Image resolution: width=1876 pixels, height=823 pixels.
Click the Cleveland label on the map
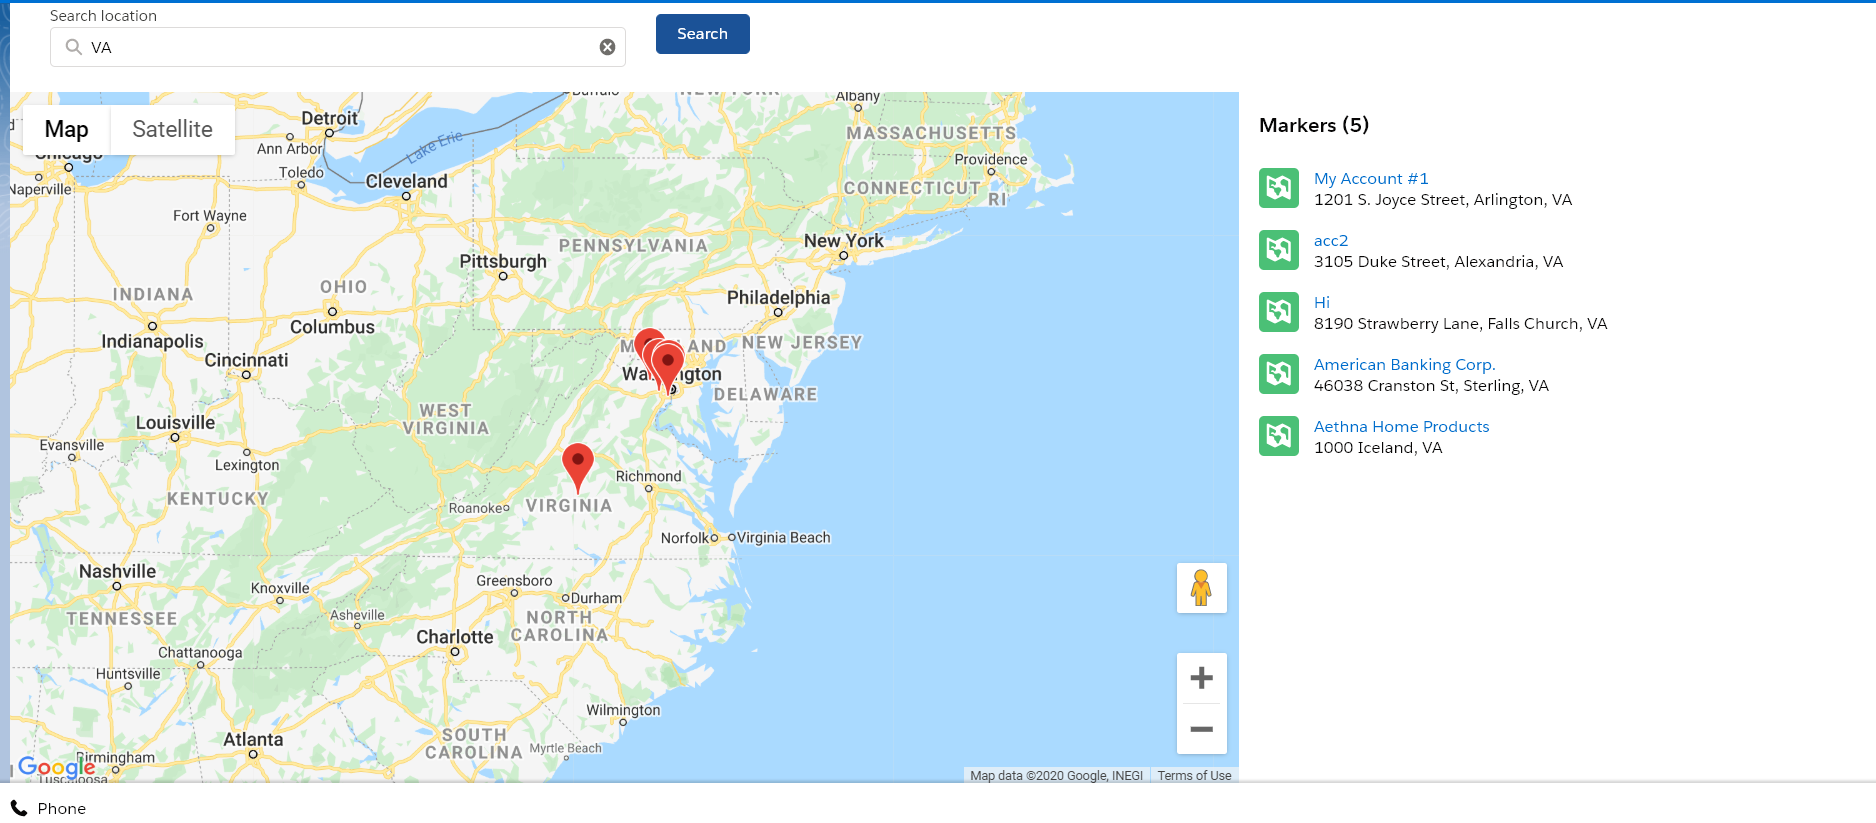[x=406, y=181]
